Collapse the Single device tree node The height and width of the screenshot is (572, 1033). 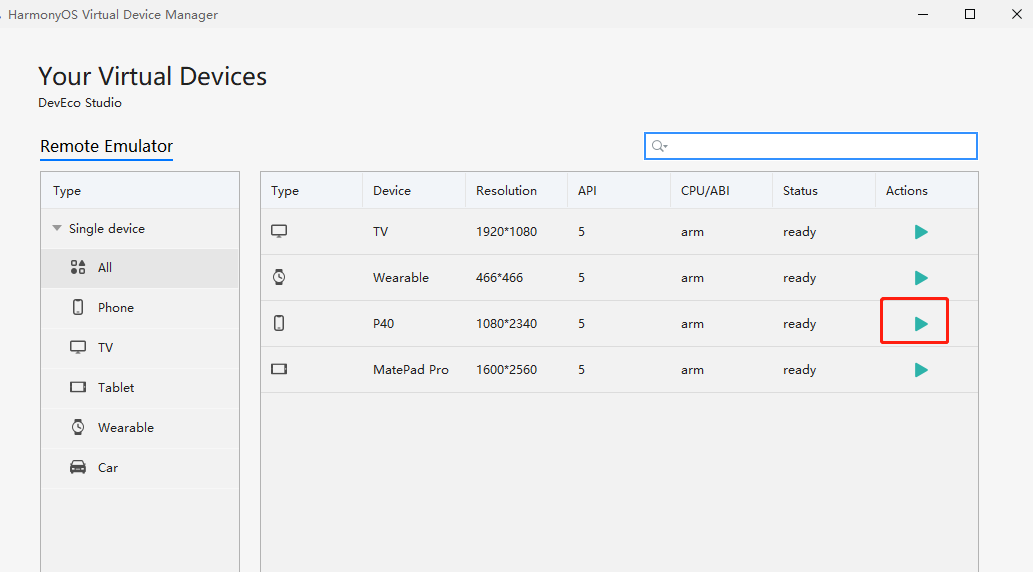pyautogui.click(x=57, y=228)
